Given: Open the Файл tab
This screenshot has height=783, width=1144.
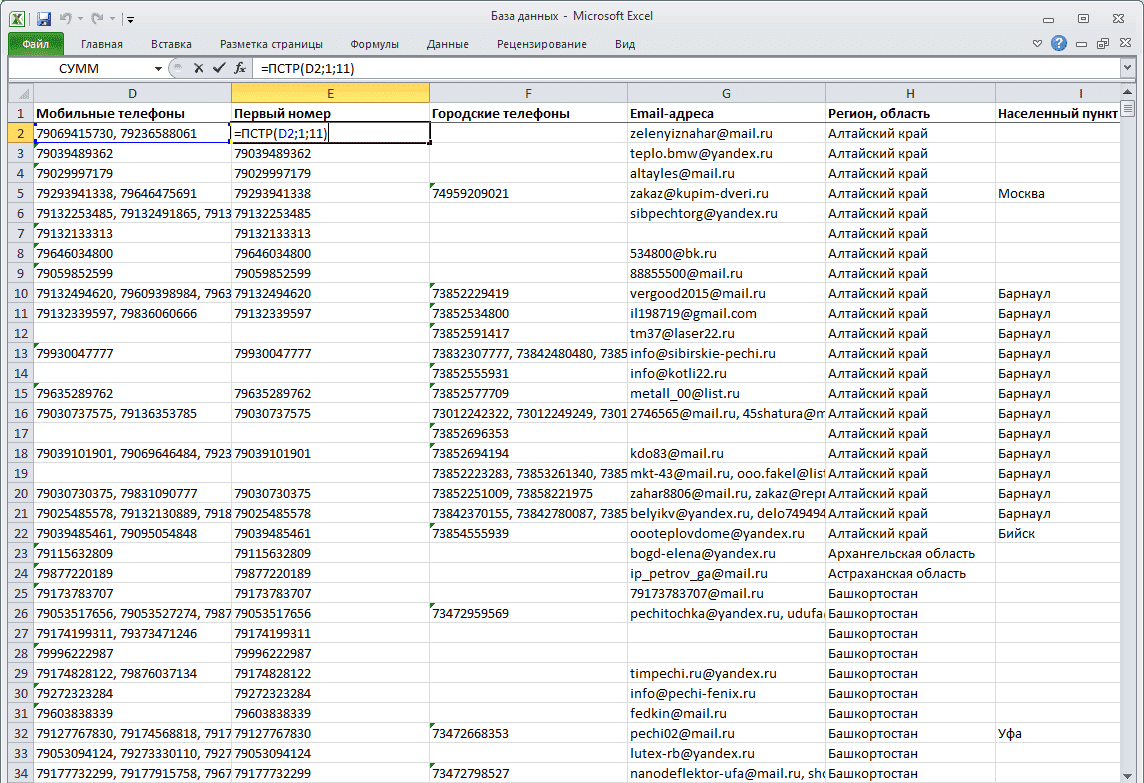Looking at the screenshot, I should 36,44.
